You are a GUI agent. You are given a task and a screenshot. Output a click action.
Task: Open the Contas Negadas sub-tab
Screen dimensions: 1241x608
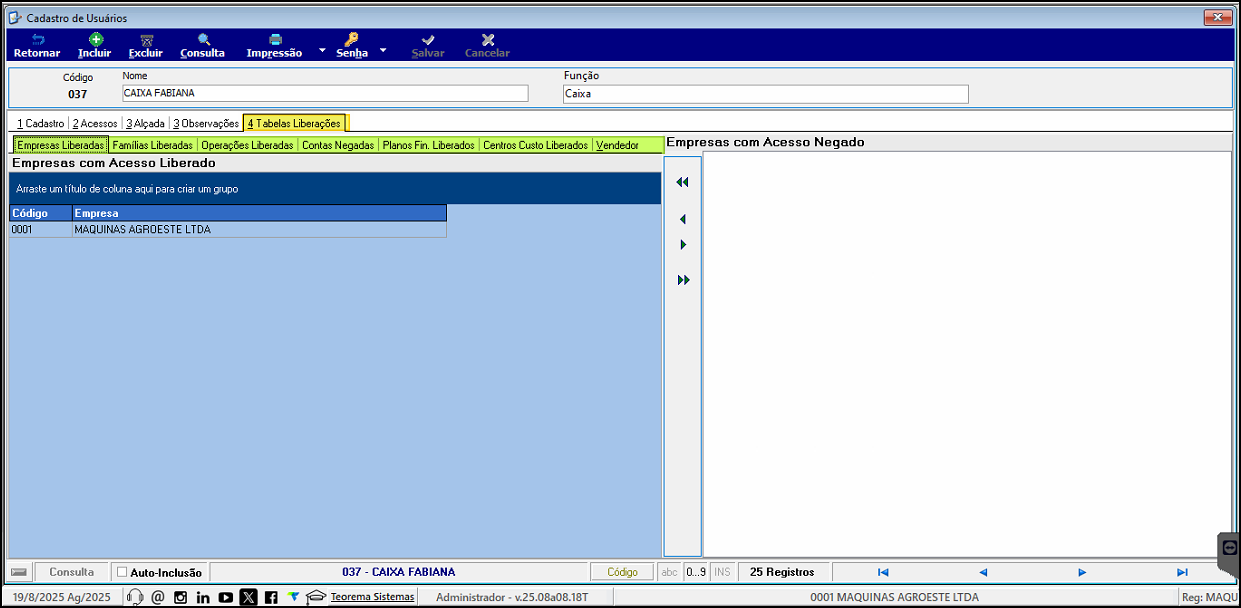tap(338, 145)
